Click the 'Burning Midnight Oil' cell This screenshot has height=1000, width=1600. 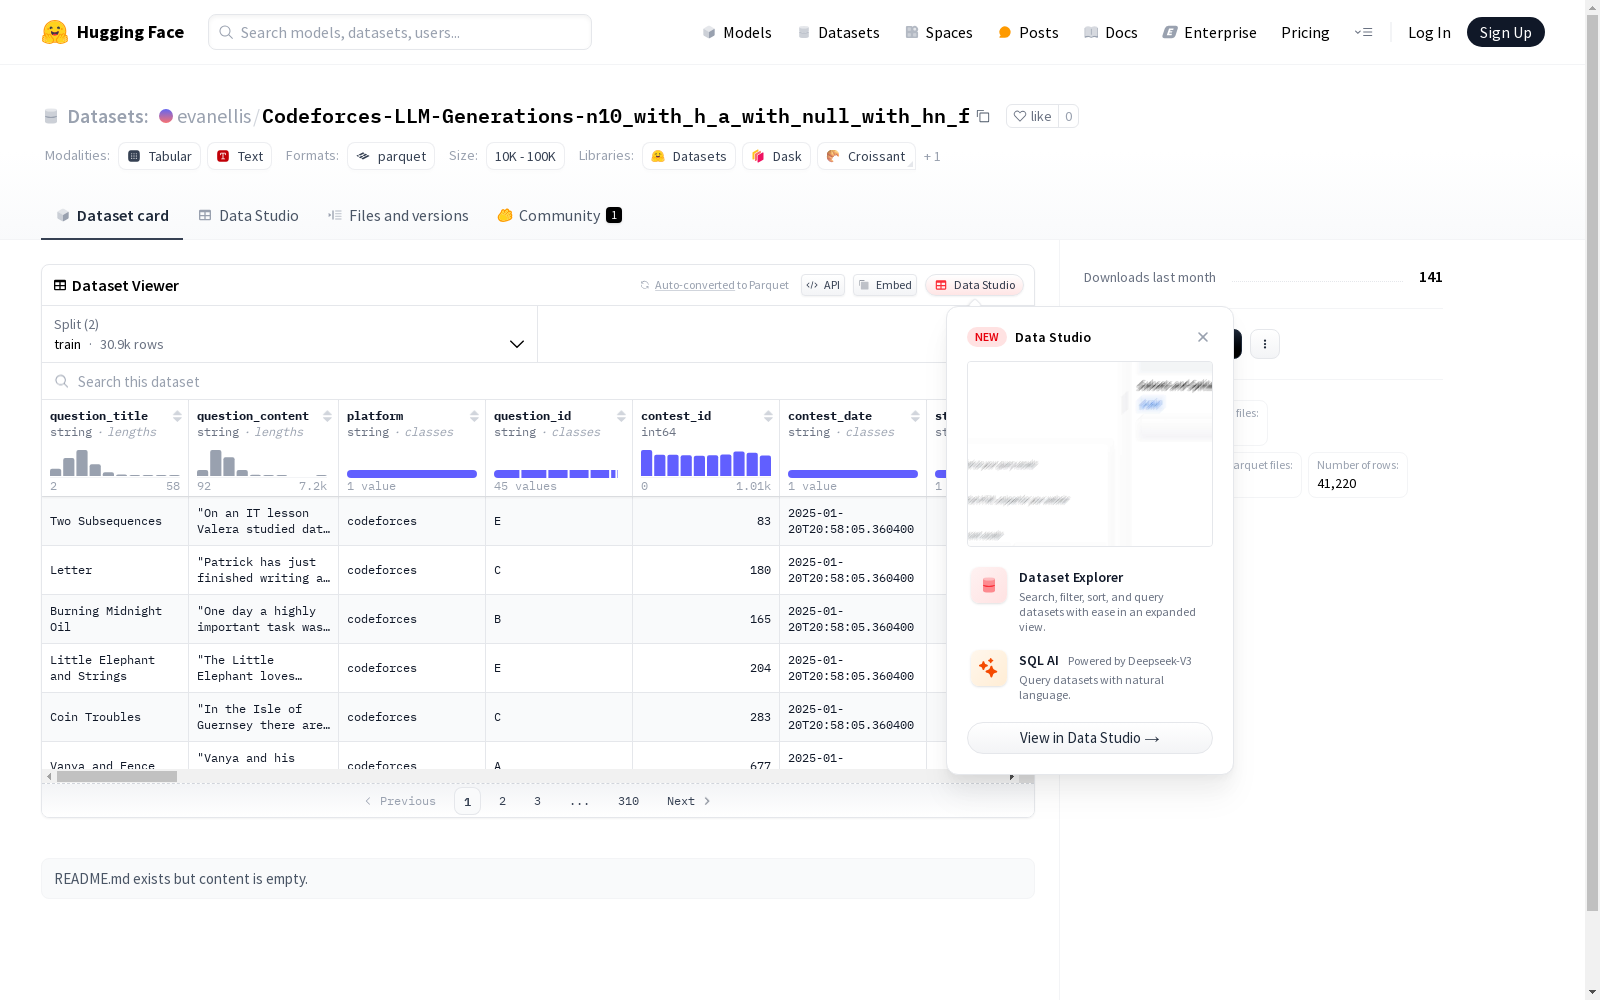click(115, 619)
